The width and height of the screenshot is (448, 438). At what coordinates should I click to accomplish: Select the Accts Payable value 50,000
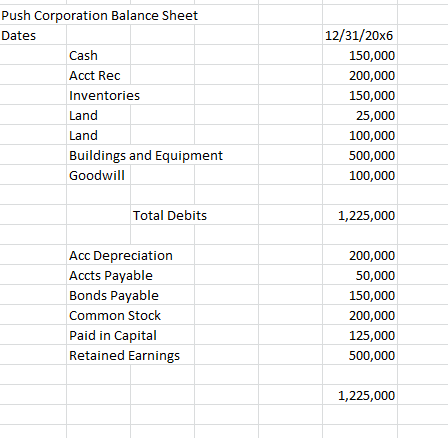point(375,276)
